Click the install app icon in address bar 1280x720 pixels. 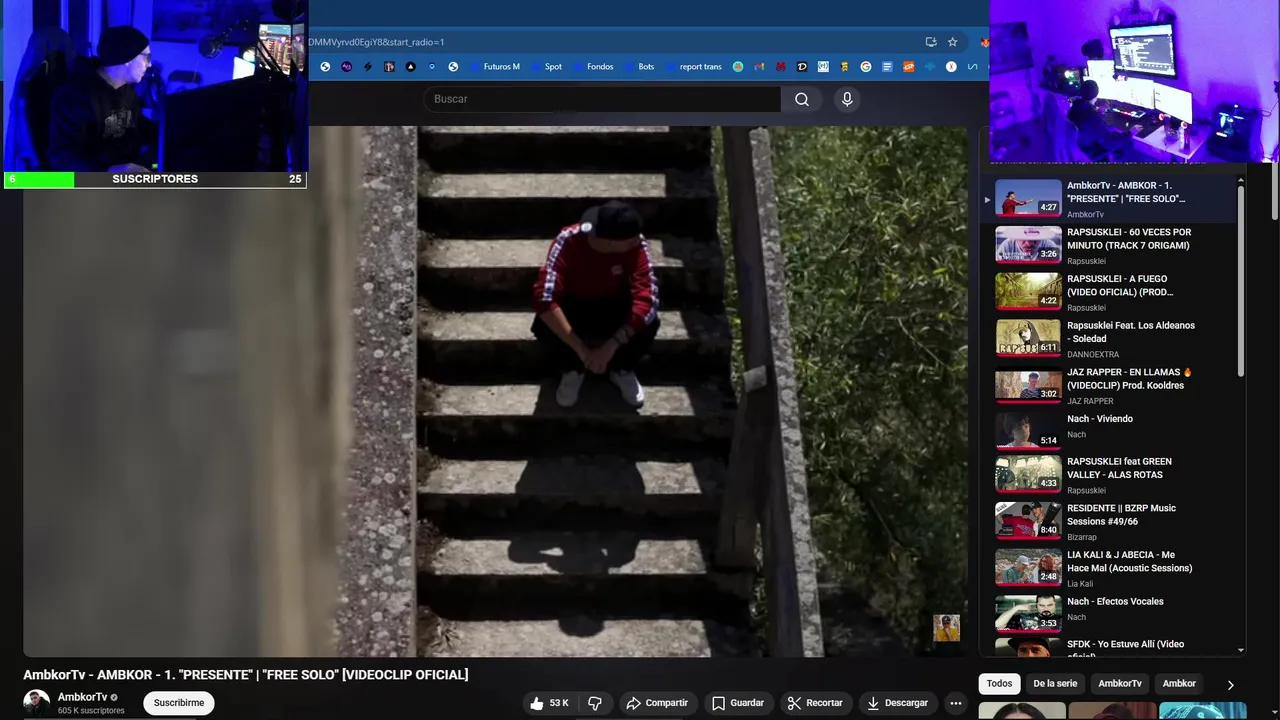click(931, 42)
